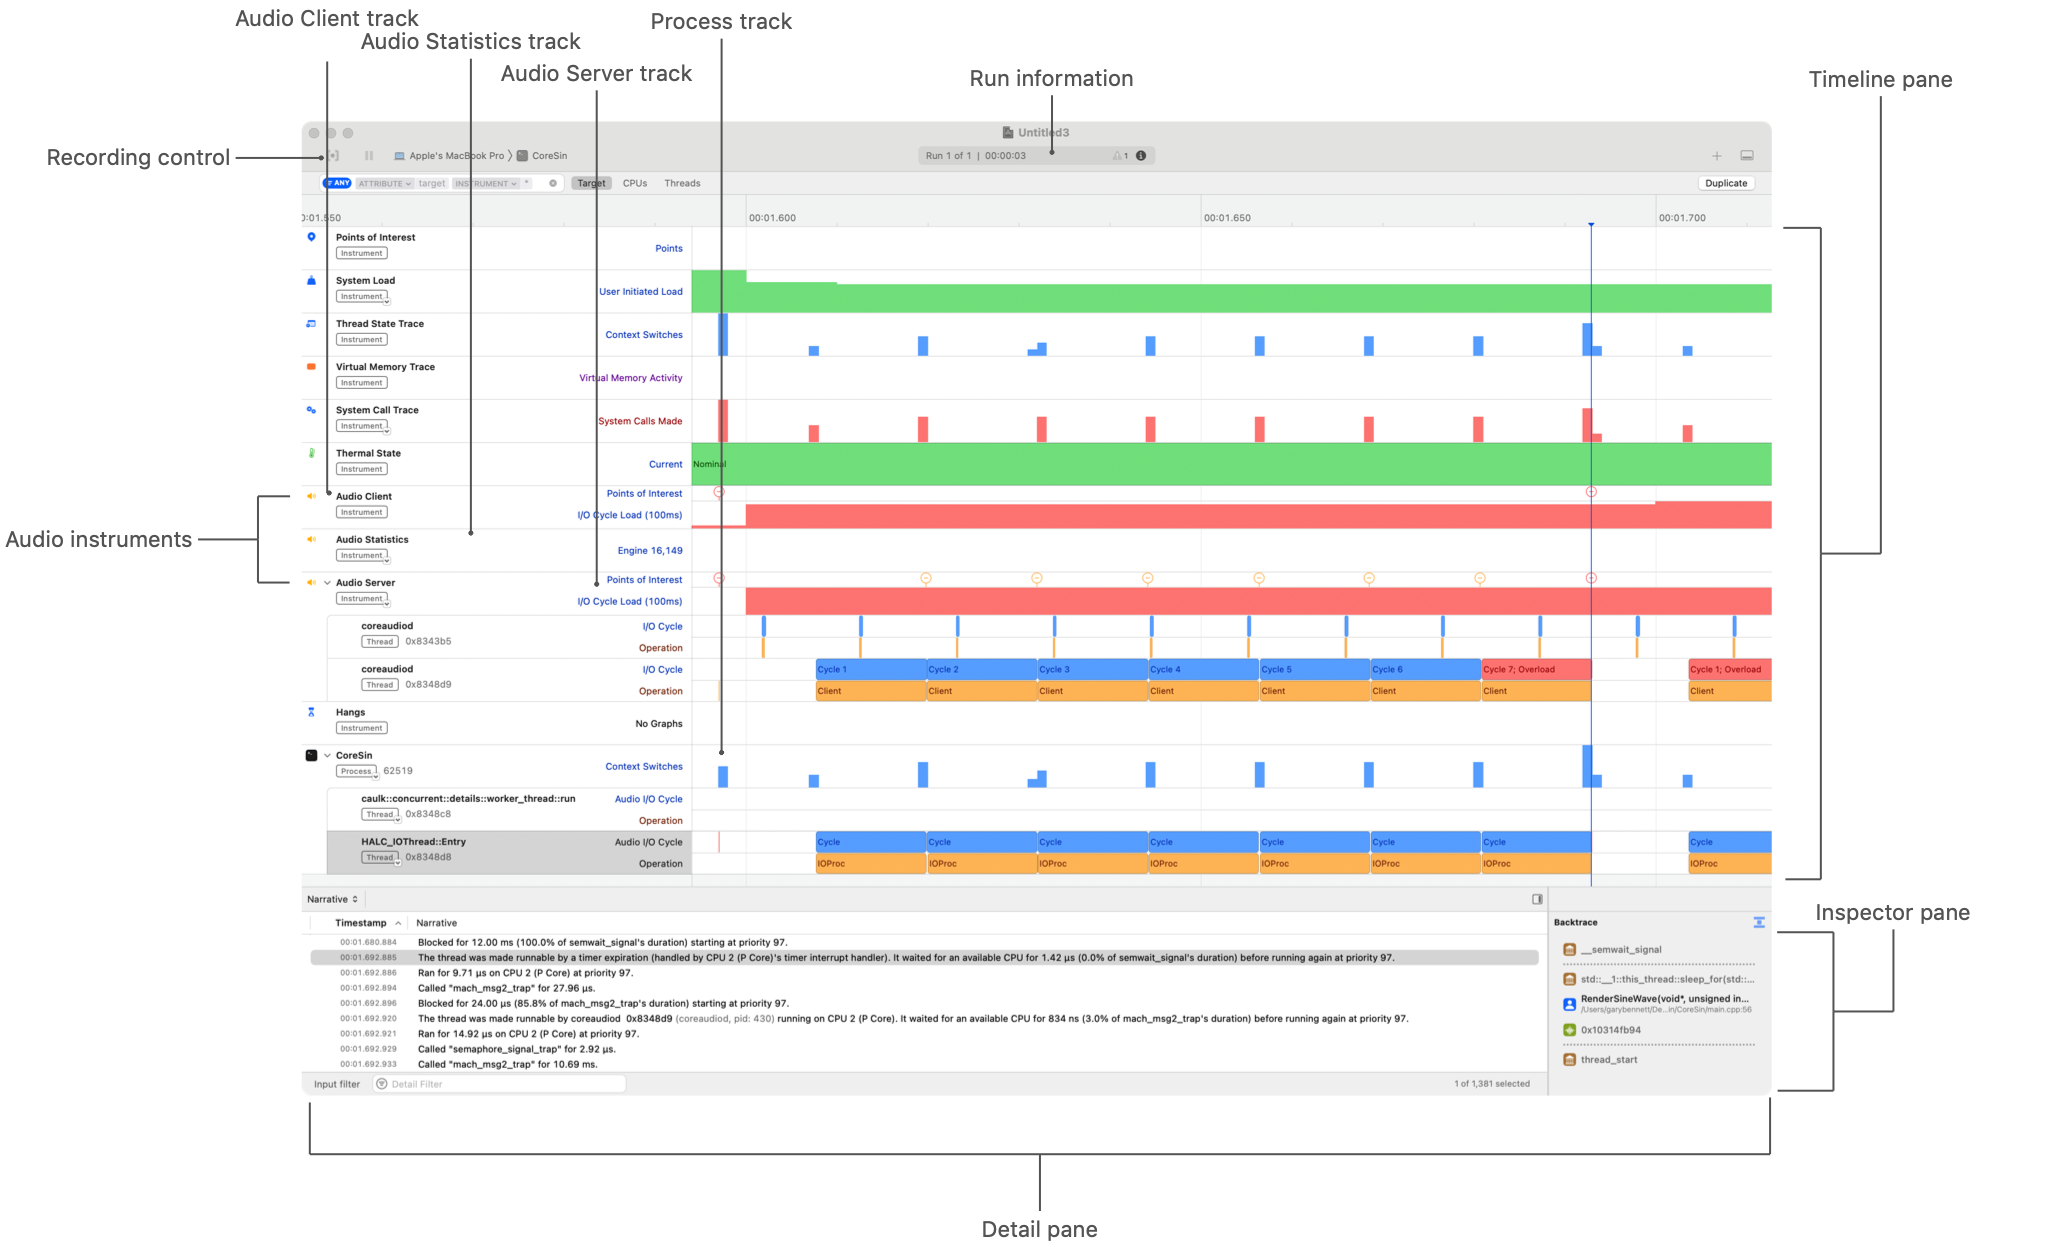Screen dimensions: 2058x1247
Task: Sort by the Timestamp column header
Action: click(360, 923)
